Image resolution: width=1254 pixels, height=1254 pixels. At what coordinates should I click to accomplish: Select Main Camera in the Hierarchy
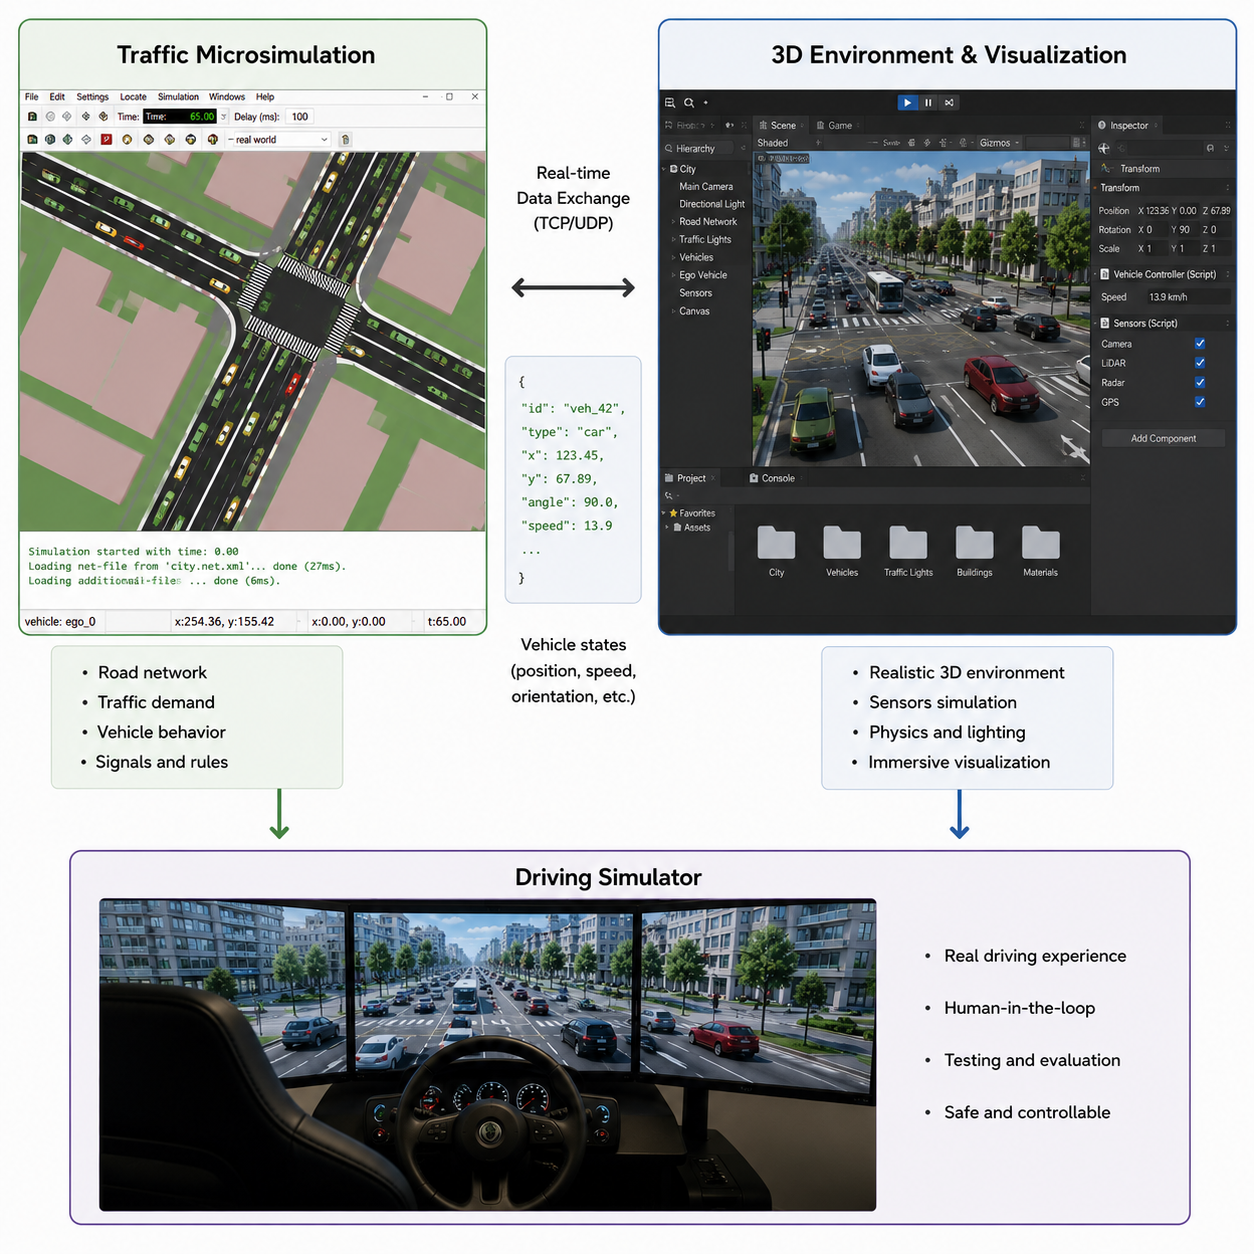706,186
